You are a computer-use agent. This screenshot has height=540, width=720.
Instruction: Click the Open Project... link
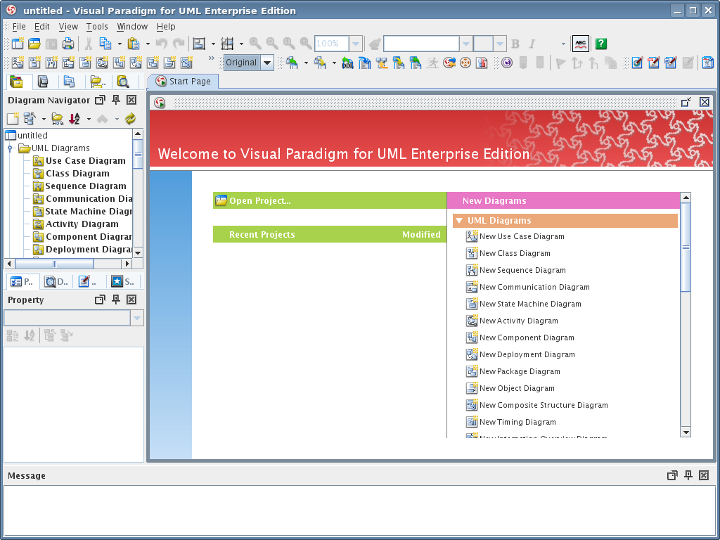point(260,201)
